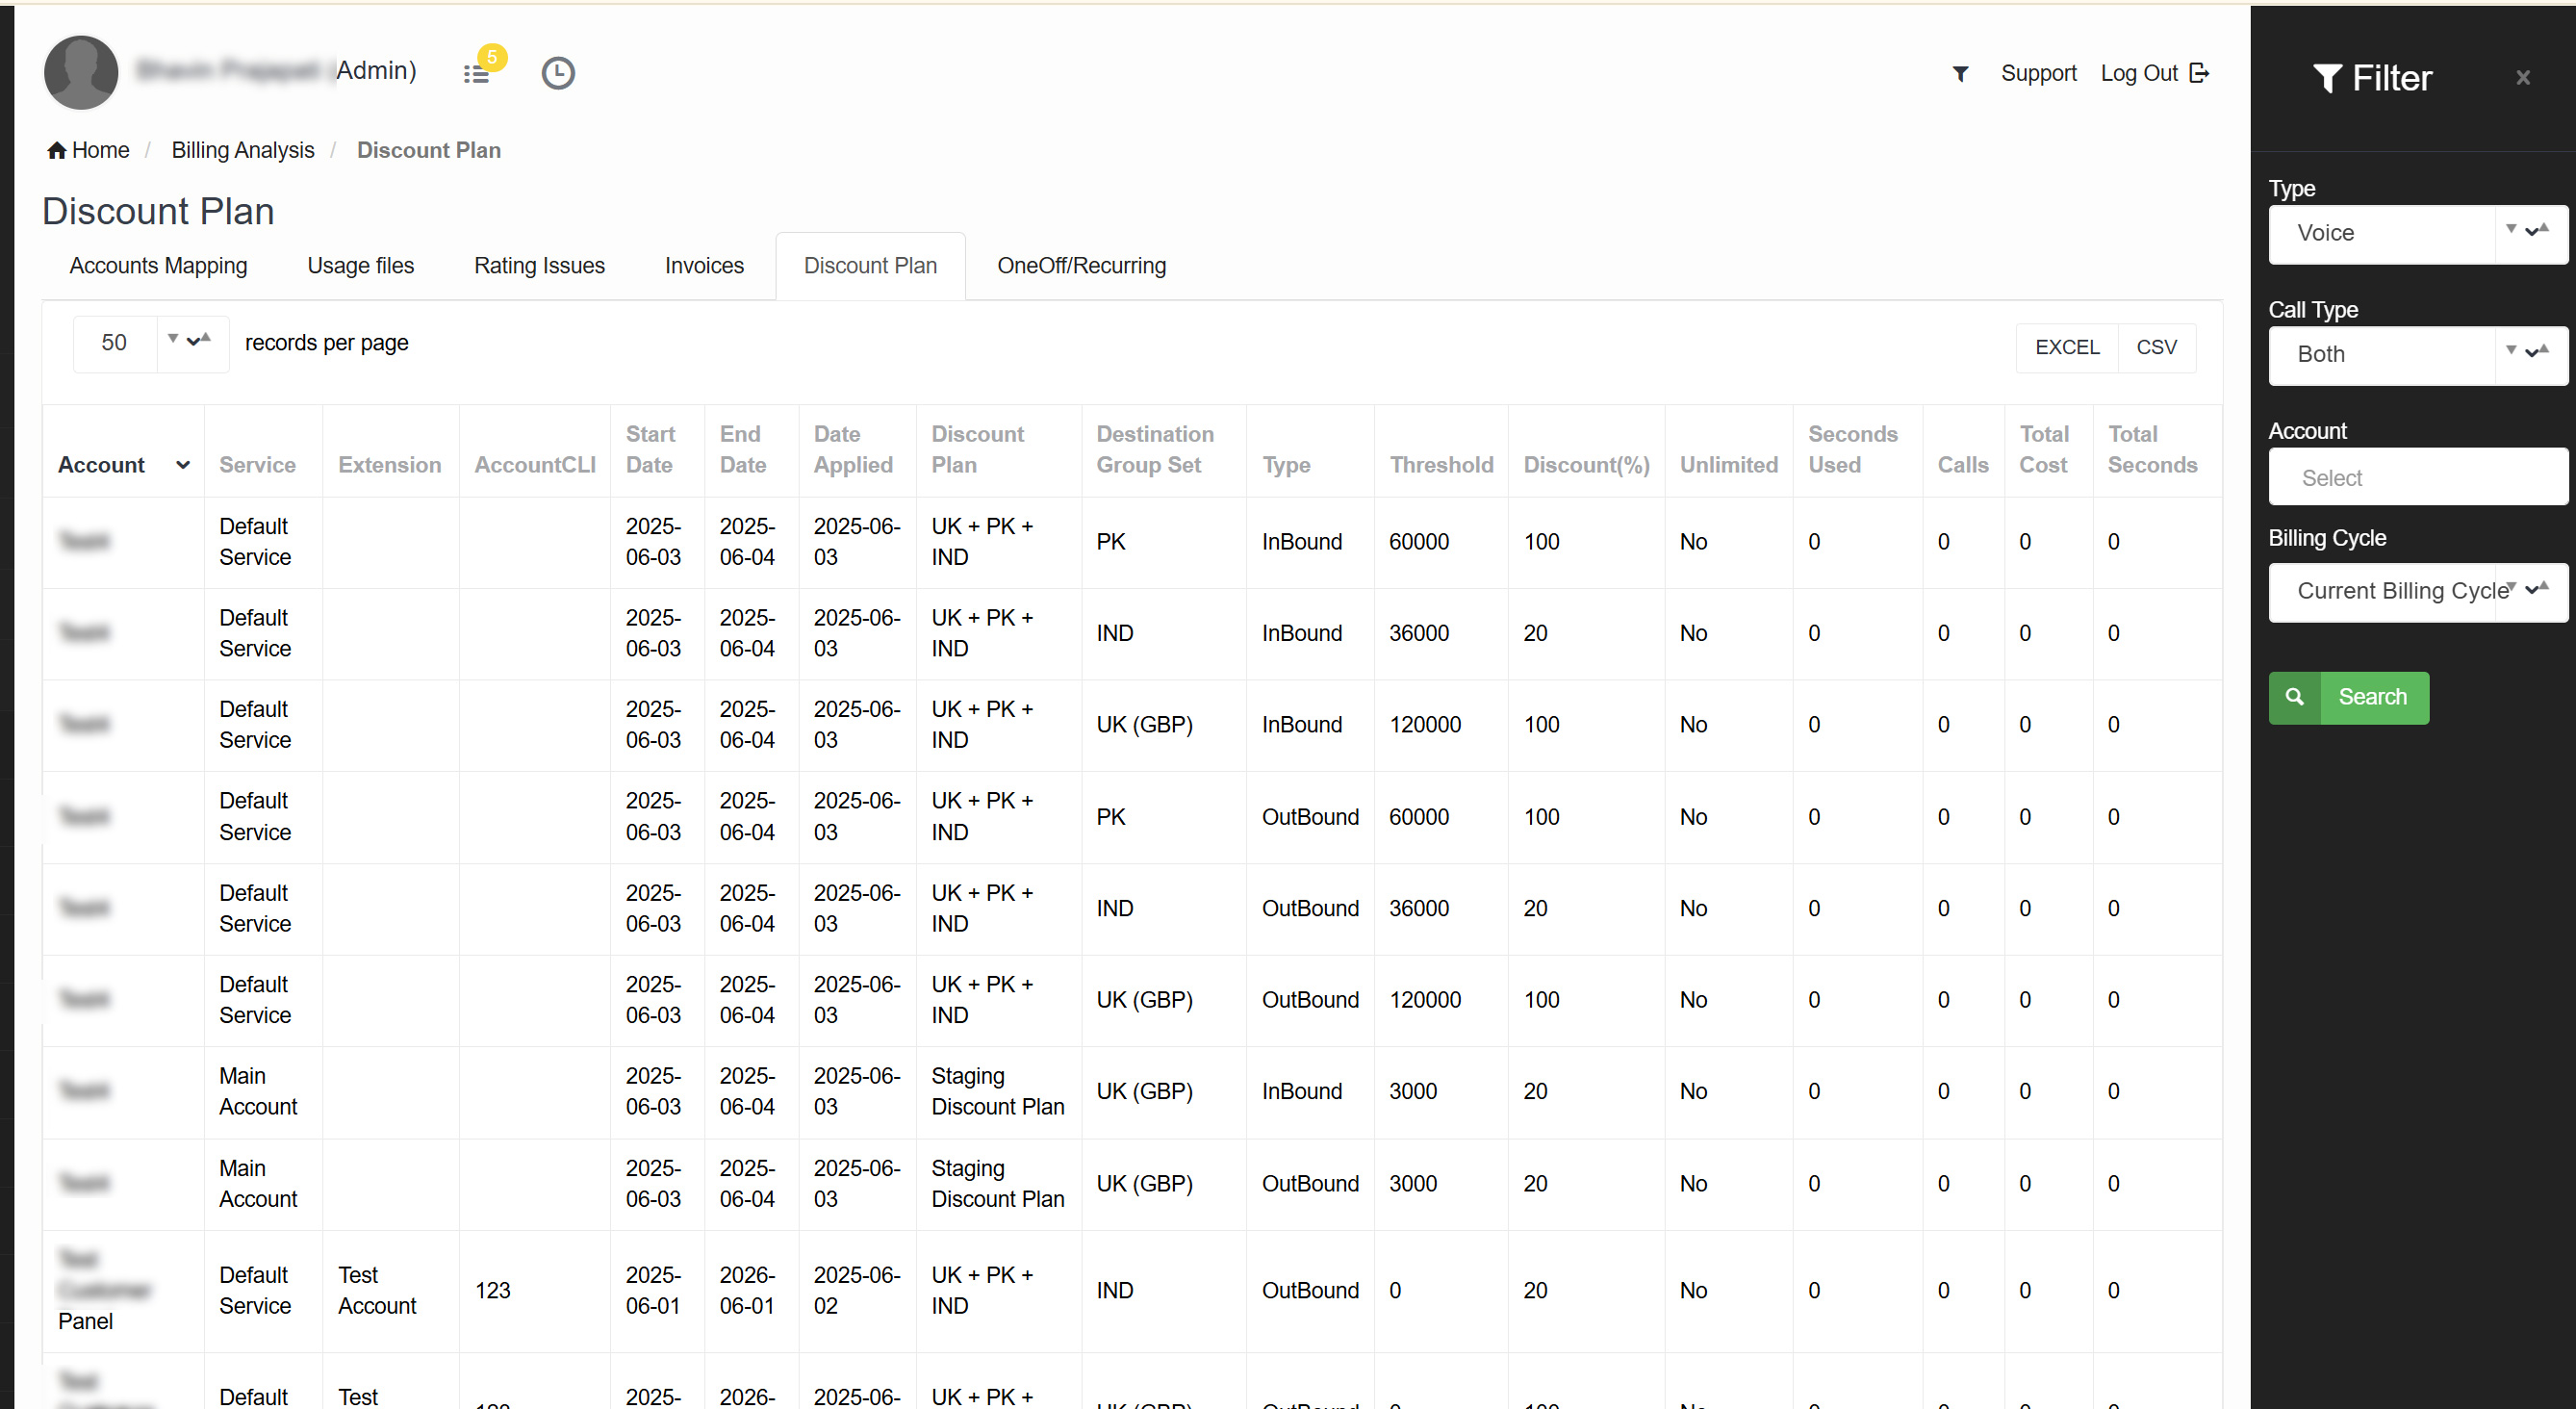Viewport: 2576px width, 1409px height.
Task: Open the notifications list icon with badge
Action: (x=477, y=73)
